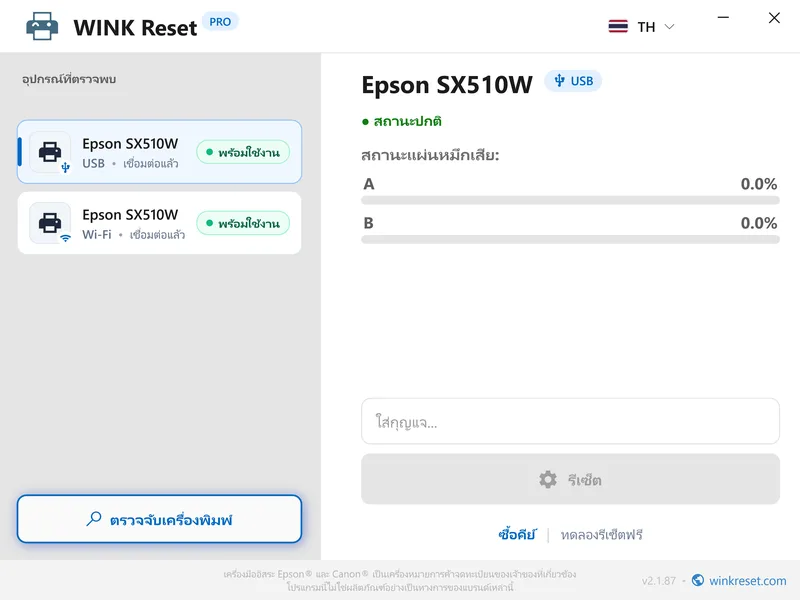Screen dimensions: 800x600
Task: Click the globe icon in the footer
Action: (x=698, y=581)
